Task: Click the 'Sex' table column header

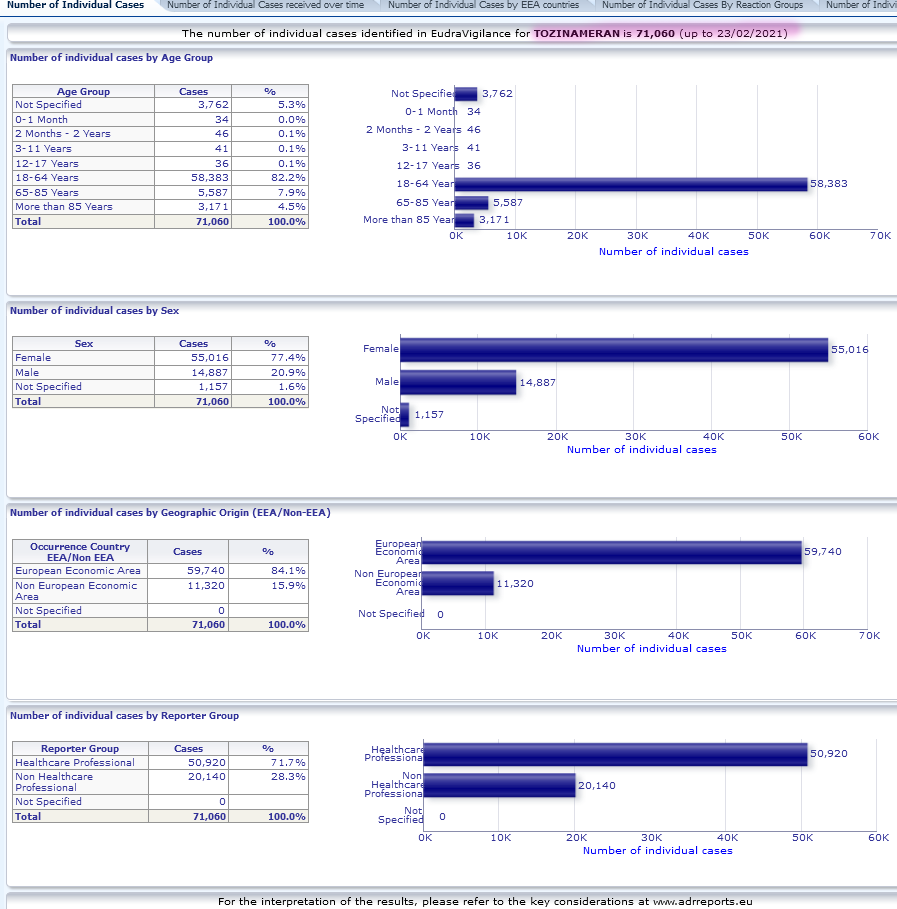Action: pyautogui.click(x=83, y=343)
